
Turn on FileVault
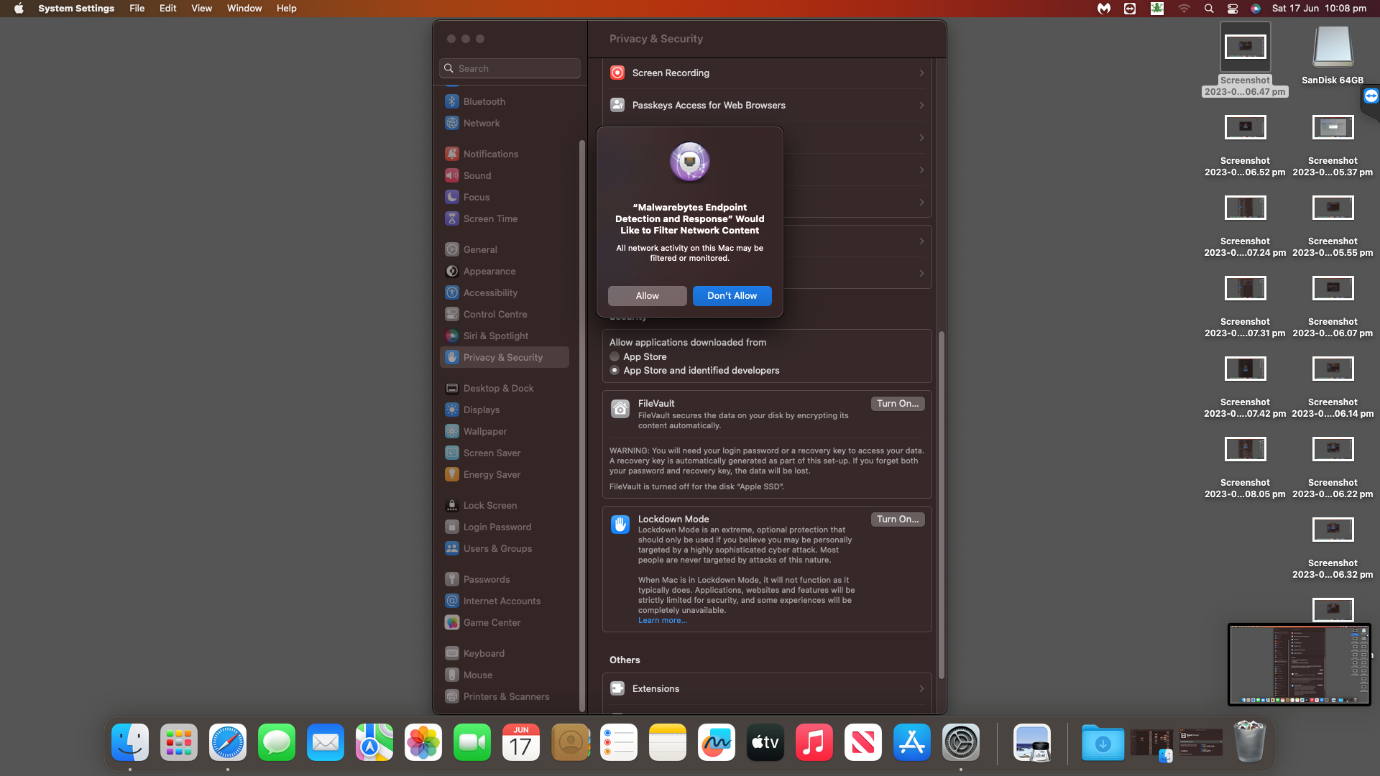click(897, 404)
